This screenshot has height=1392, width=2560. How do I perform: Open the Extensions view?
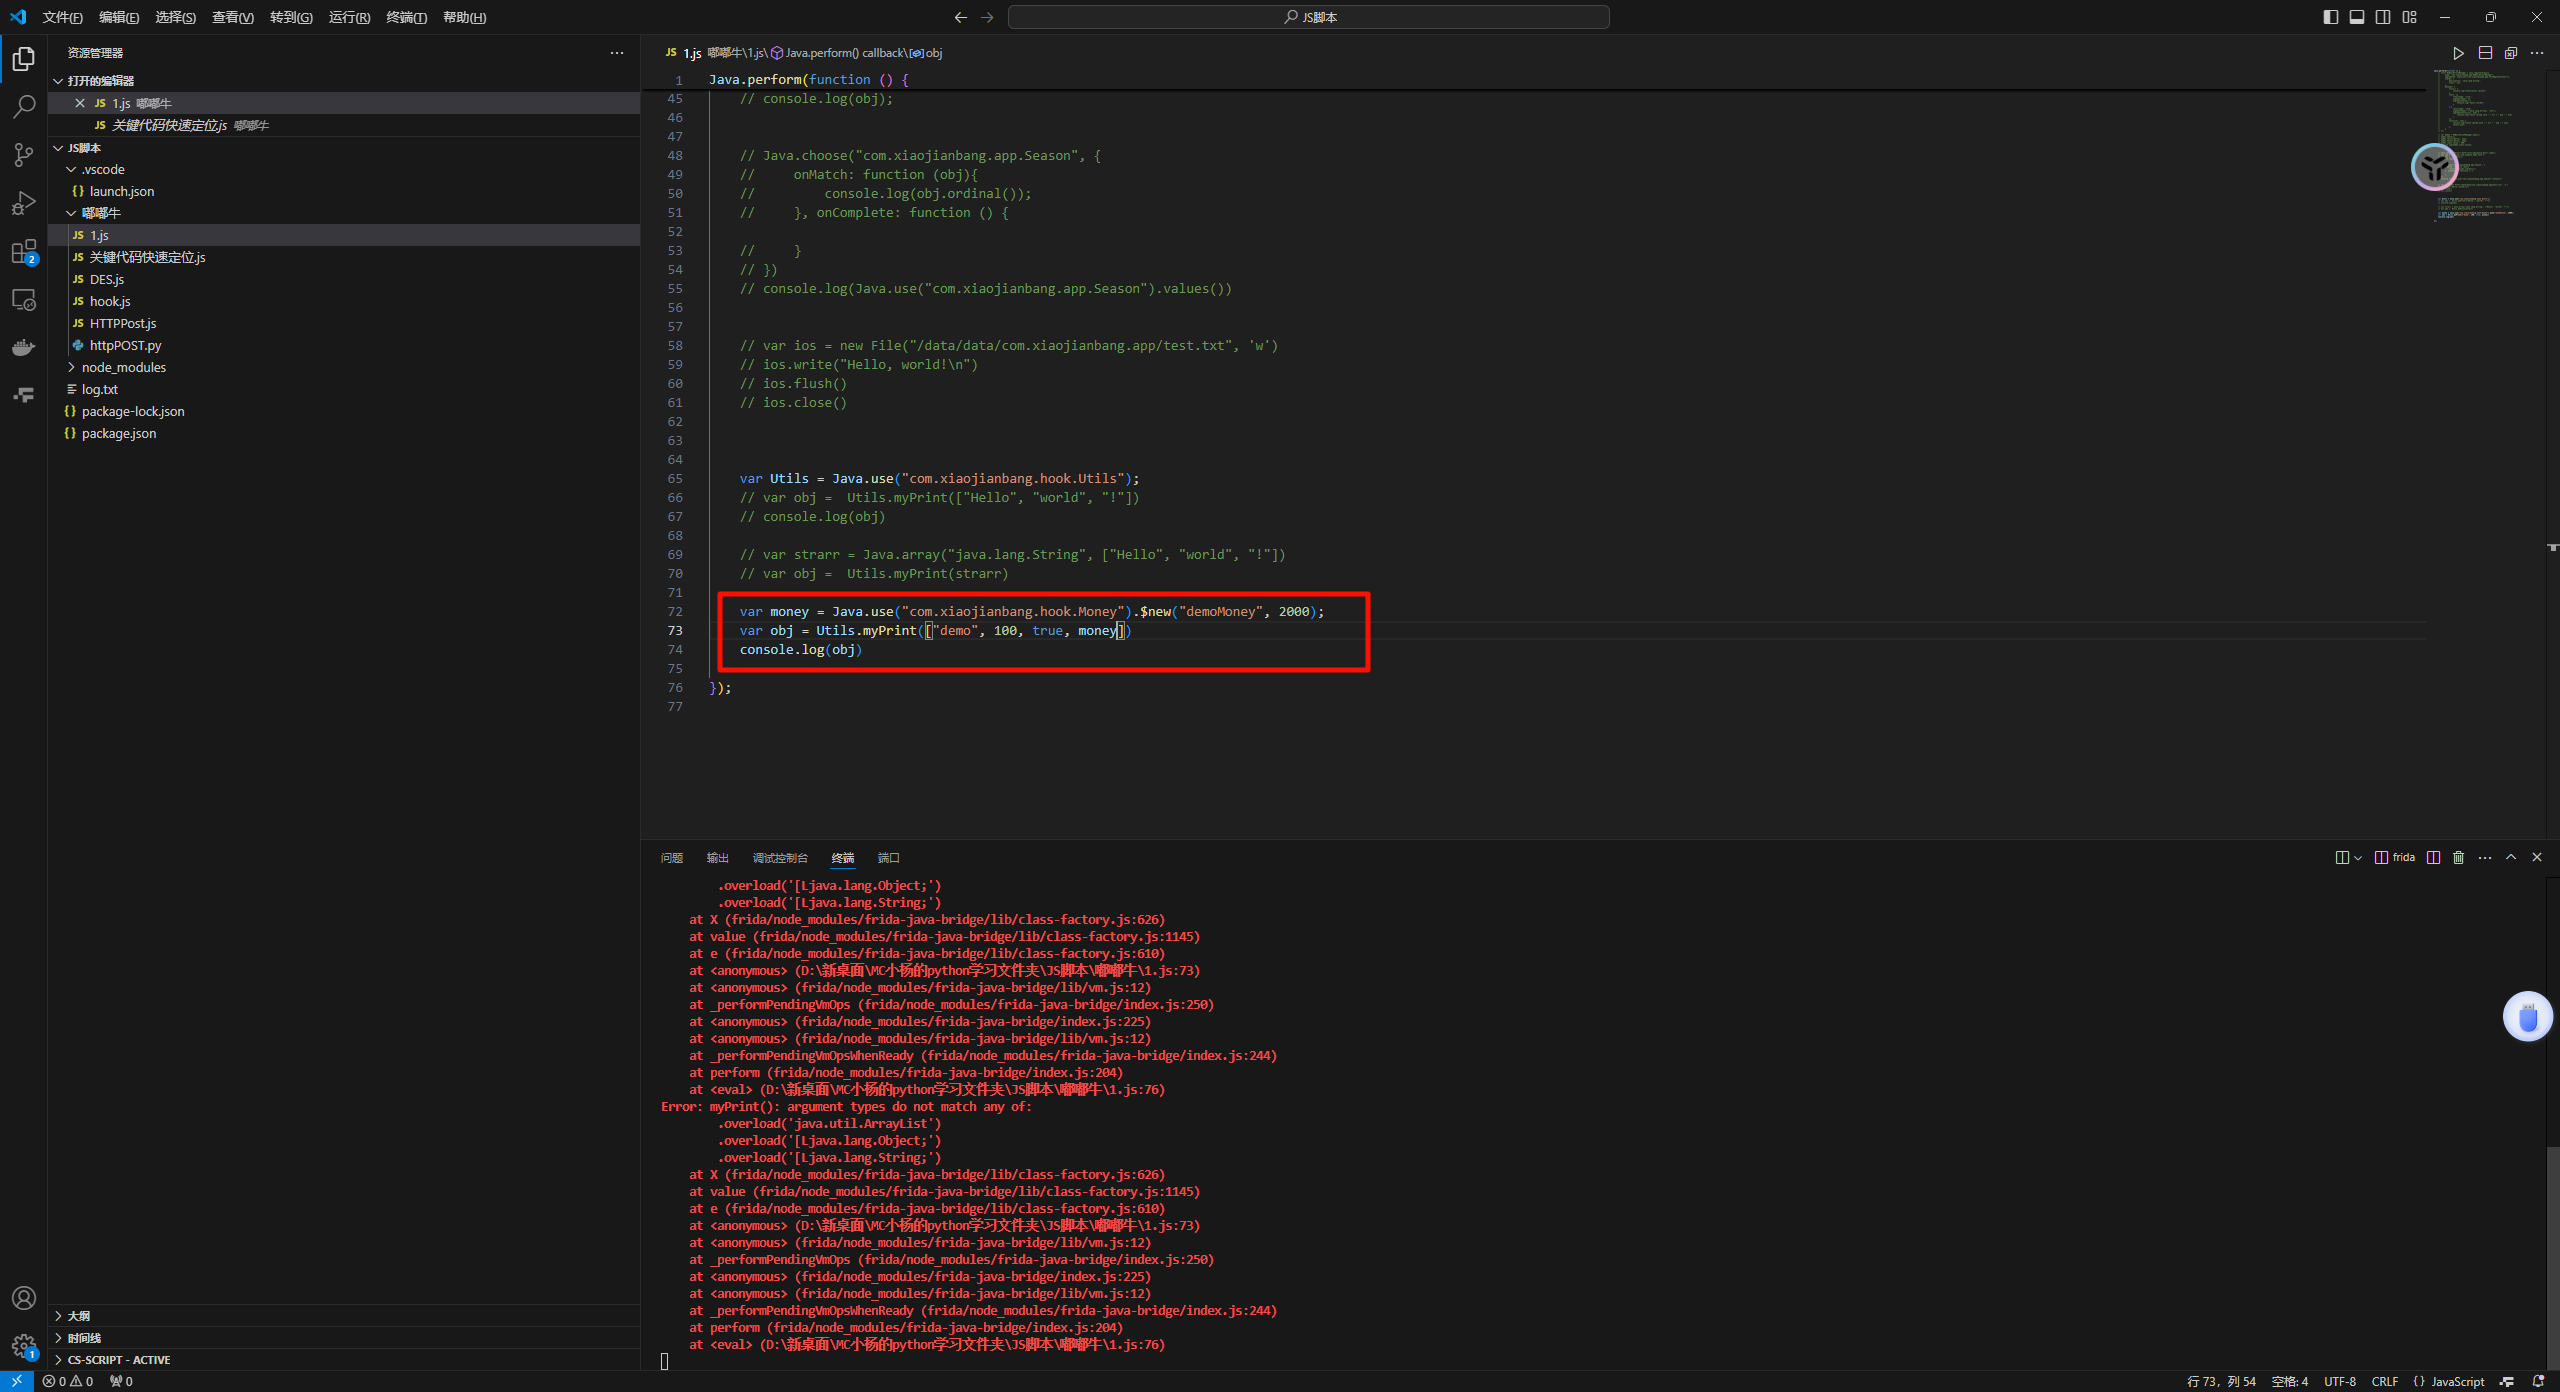pyautogui.click(x=24, y=251)
